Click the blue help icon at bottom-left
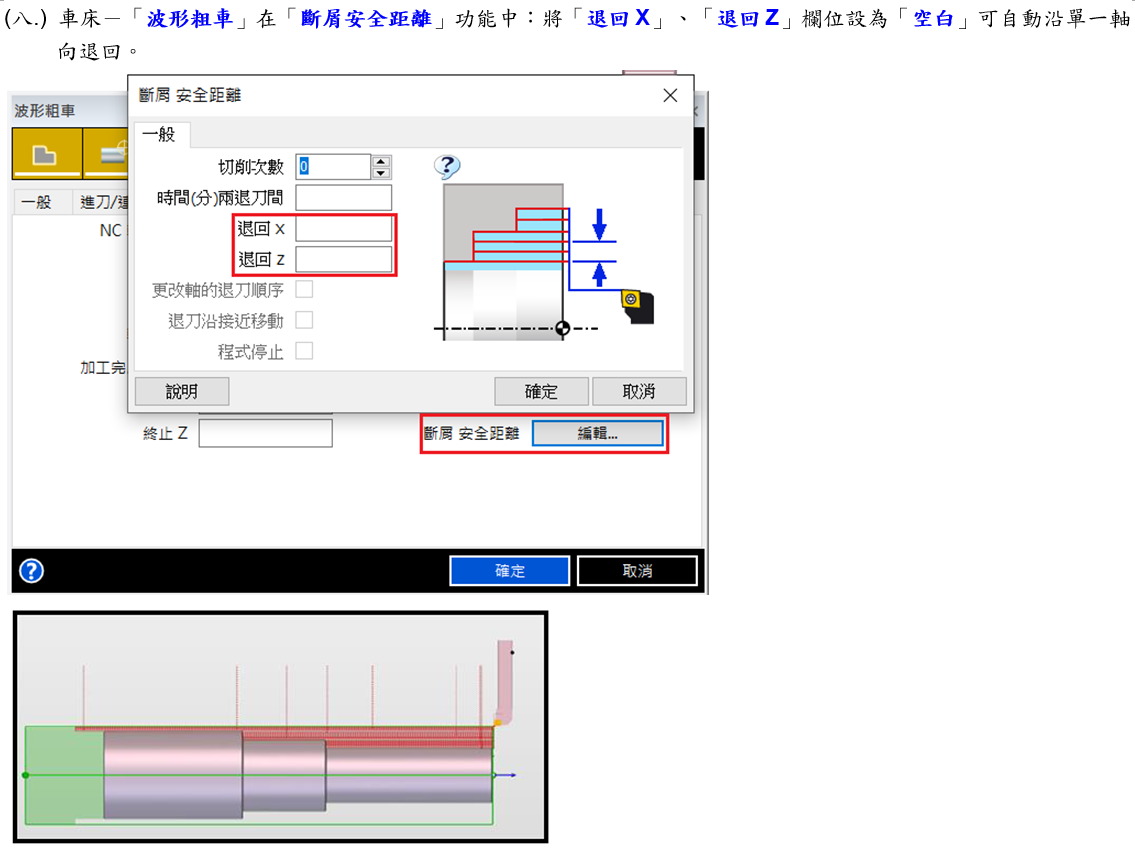1135x854 pixels. click(x=32, y=571)
